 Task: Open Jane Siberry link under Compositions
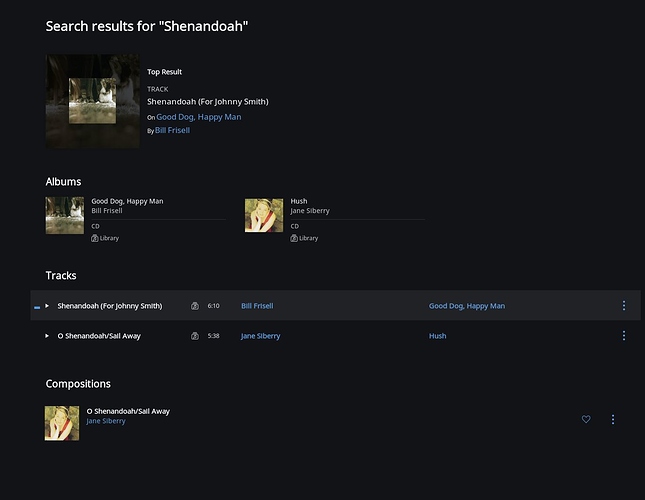[x=106, y=421]
